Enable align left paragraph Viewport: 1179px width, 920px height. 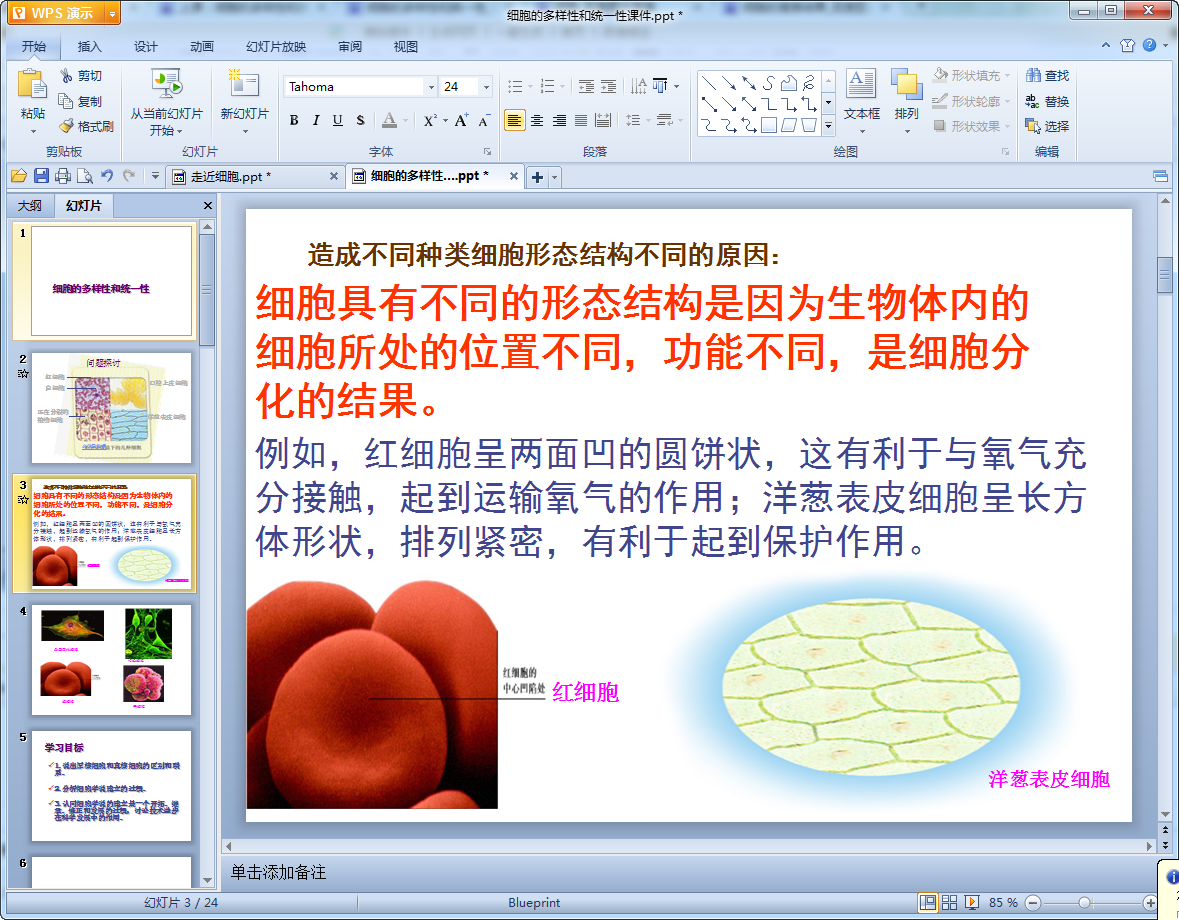point(514,120)
